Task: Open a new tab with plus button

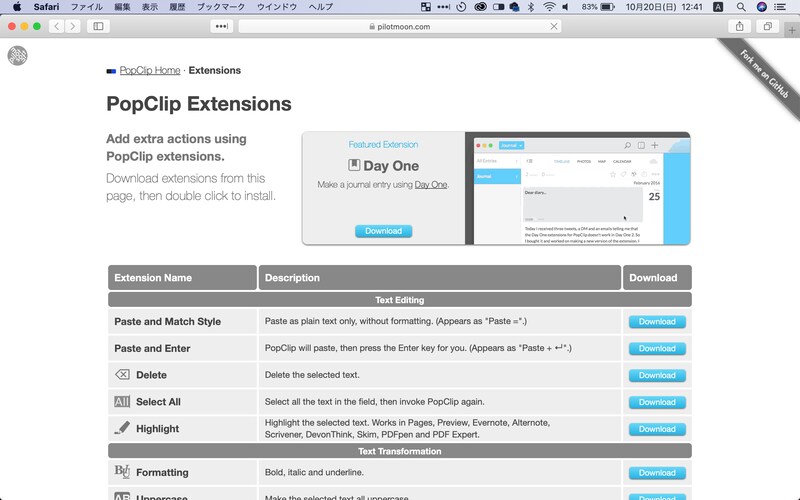Action: 792,31
